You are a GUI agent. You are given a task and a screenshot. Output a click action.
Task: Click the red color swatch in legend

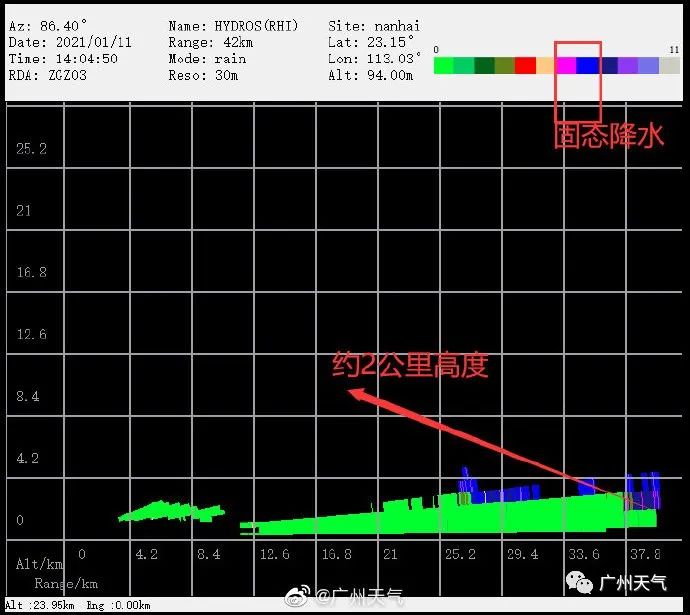525,66
